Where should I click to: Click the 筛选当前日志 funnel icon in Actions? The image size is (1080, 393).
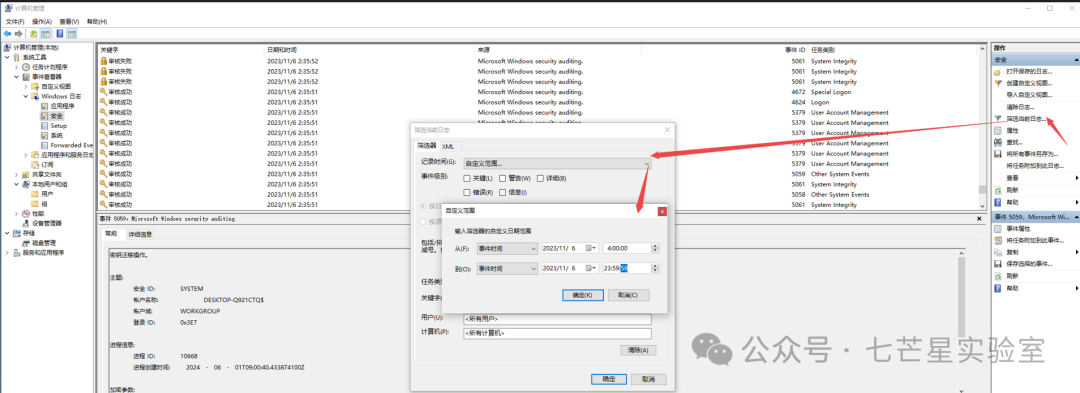998,118
